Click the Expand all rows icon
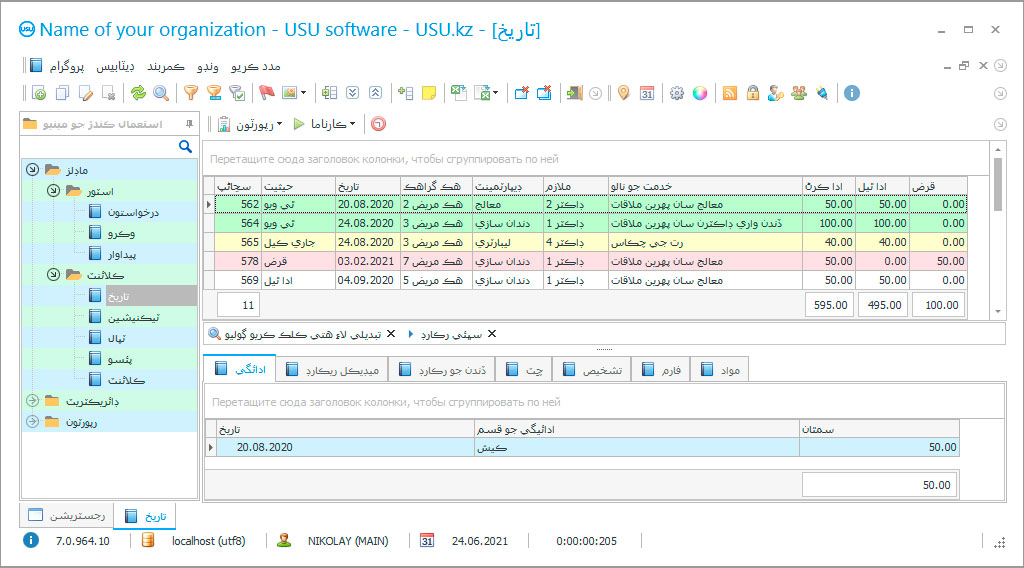 pos(353,93)
